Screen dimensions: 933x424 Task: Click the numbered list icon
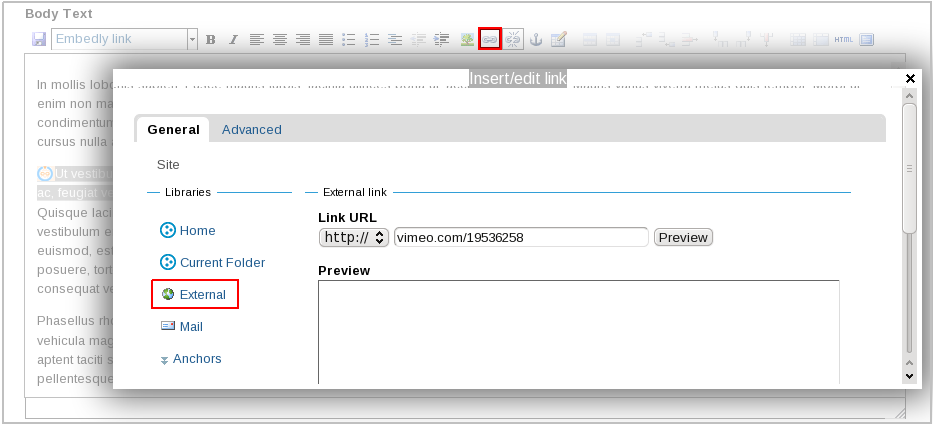pos(372,40)
